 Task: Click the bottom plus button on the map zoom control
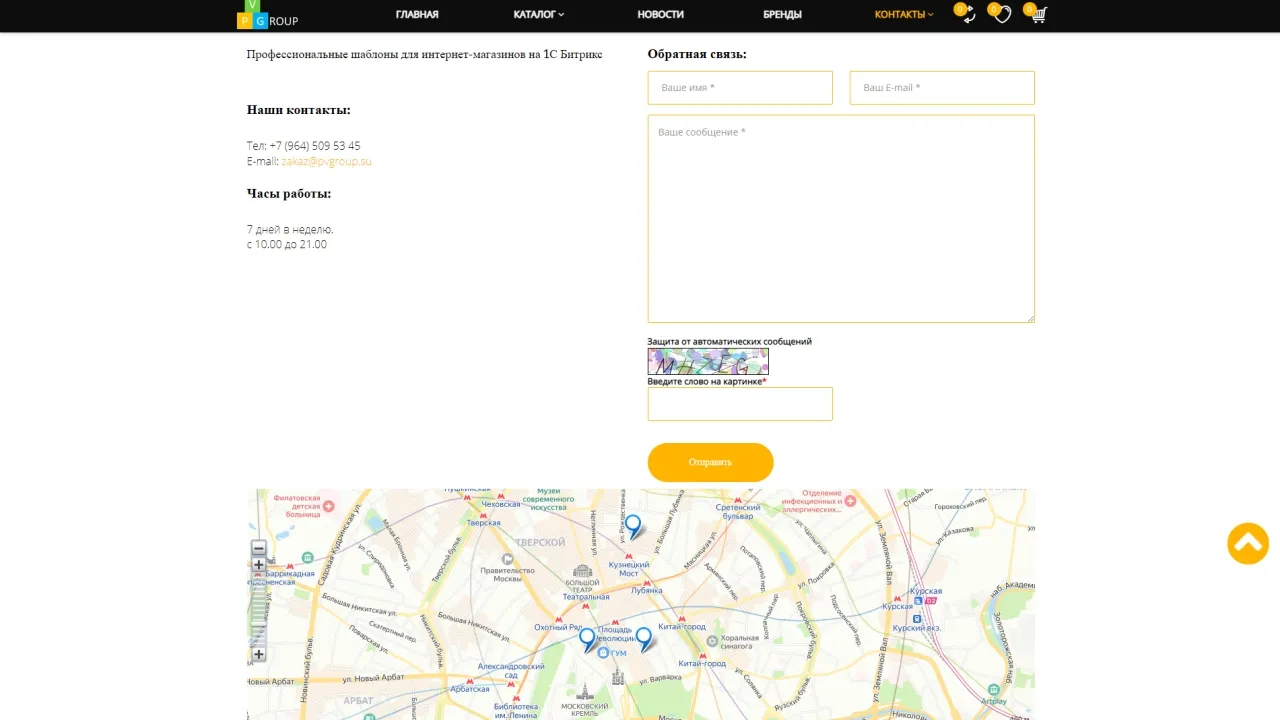259,654
